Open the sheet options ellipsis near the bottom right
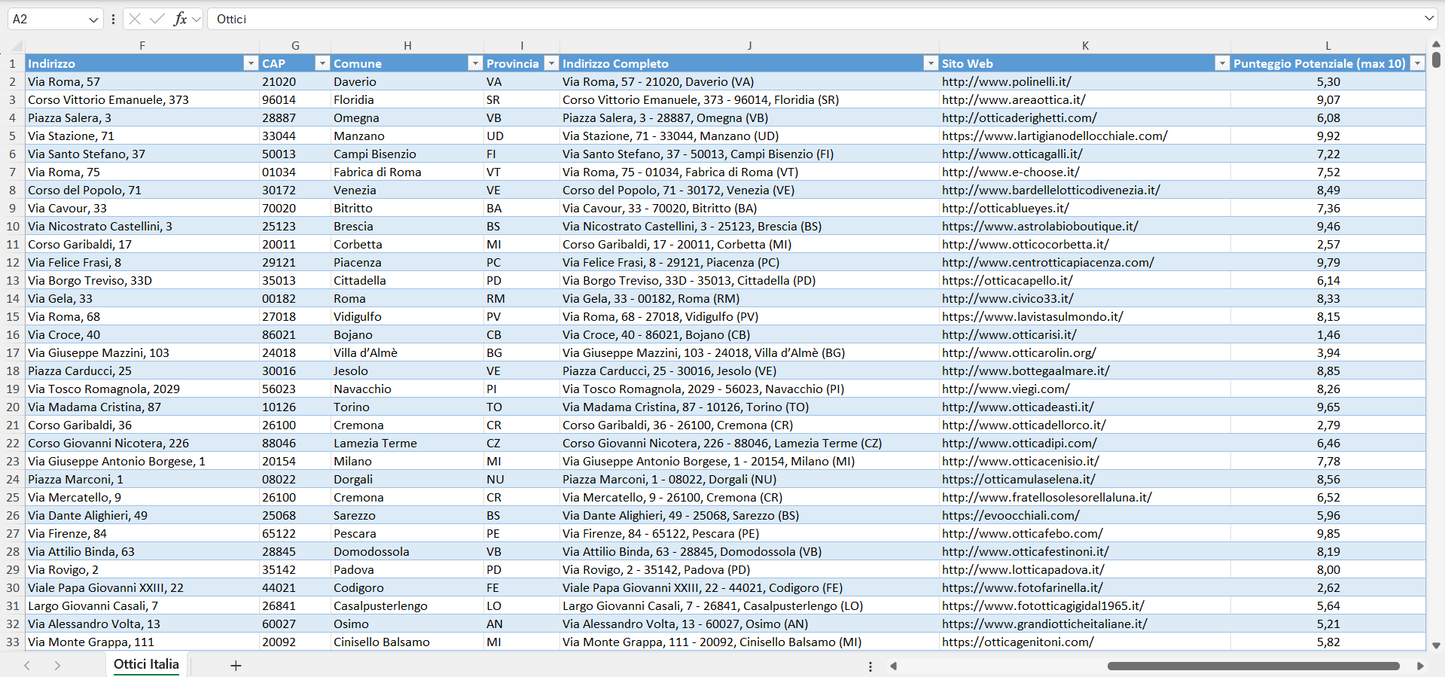The width and height of the screenshot is (1445, 677). tap(869, 665)
